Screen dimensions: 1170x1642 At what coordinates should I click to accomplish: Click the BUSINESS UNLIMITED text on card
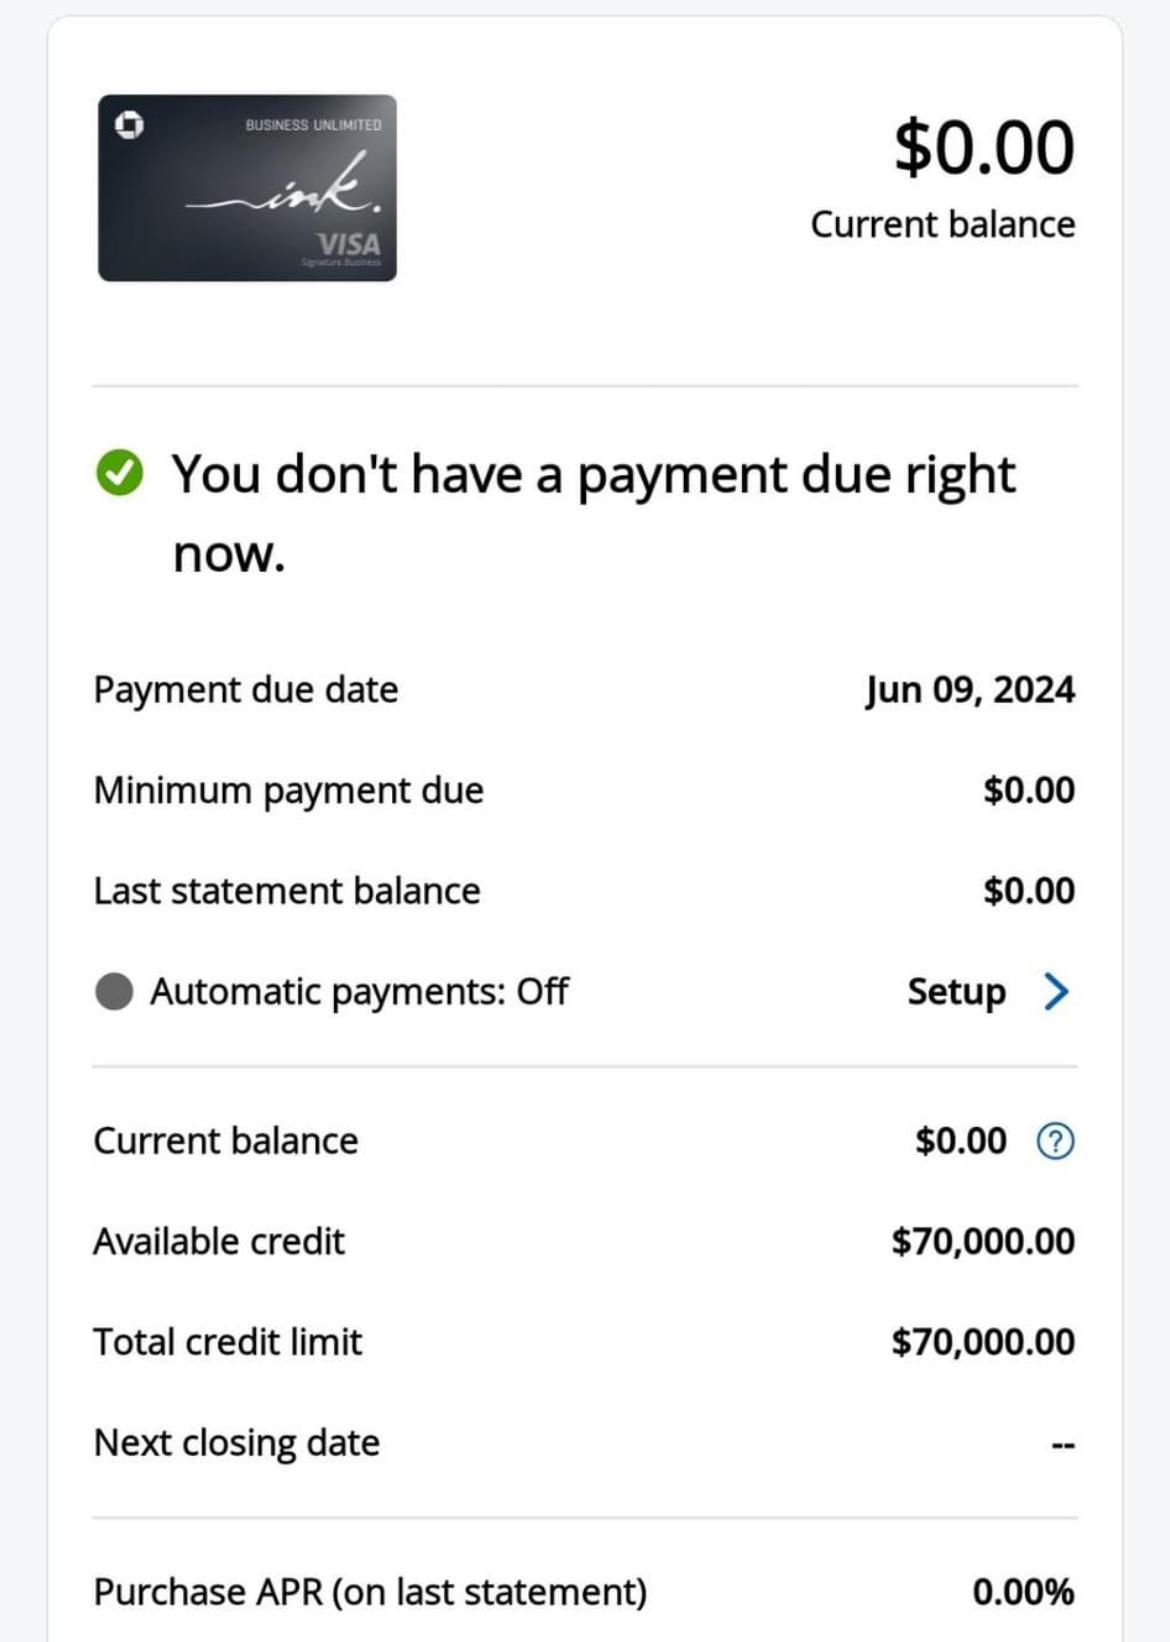pos(313,125)
